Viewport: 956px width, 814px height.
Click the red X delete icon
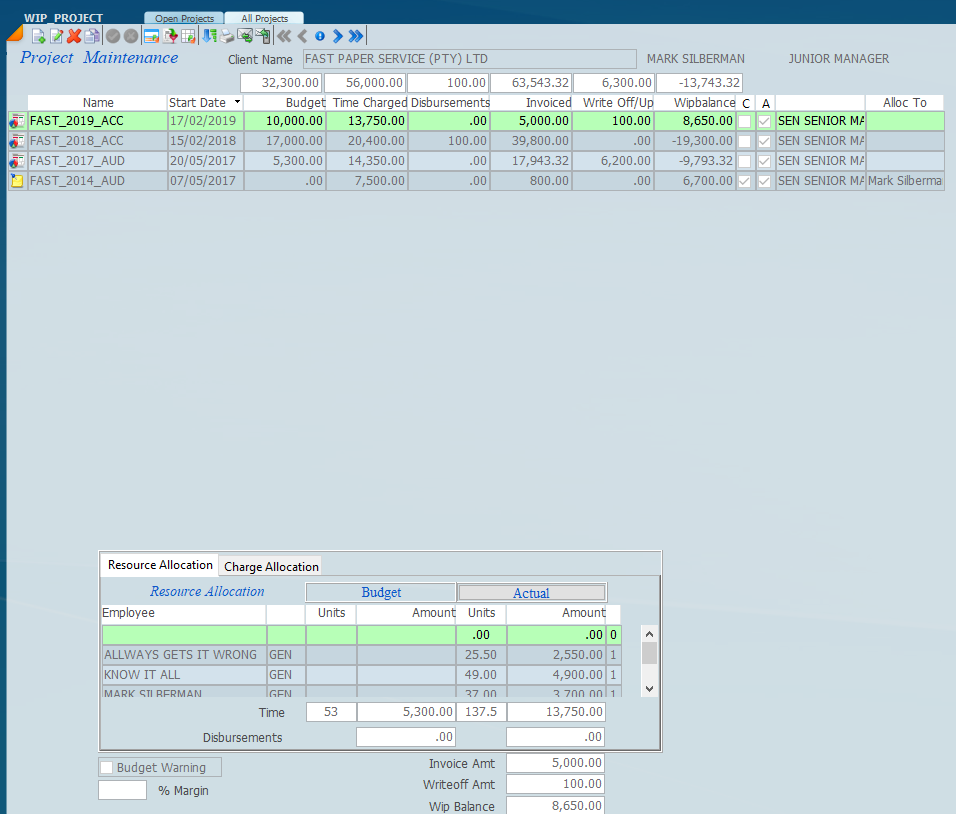coord(74,36)
